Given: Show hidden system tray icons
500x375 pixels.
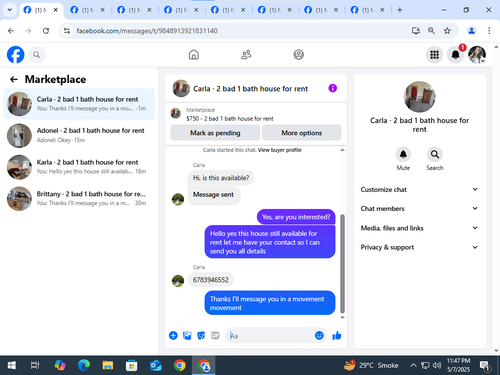Looking at the screenshot, I should [x=413, y=365].
